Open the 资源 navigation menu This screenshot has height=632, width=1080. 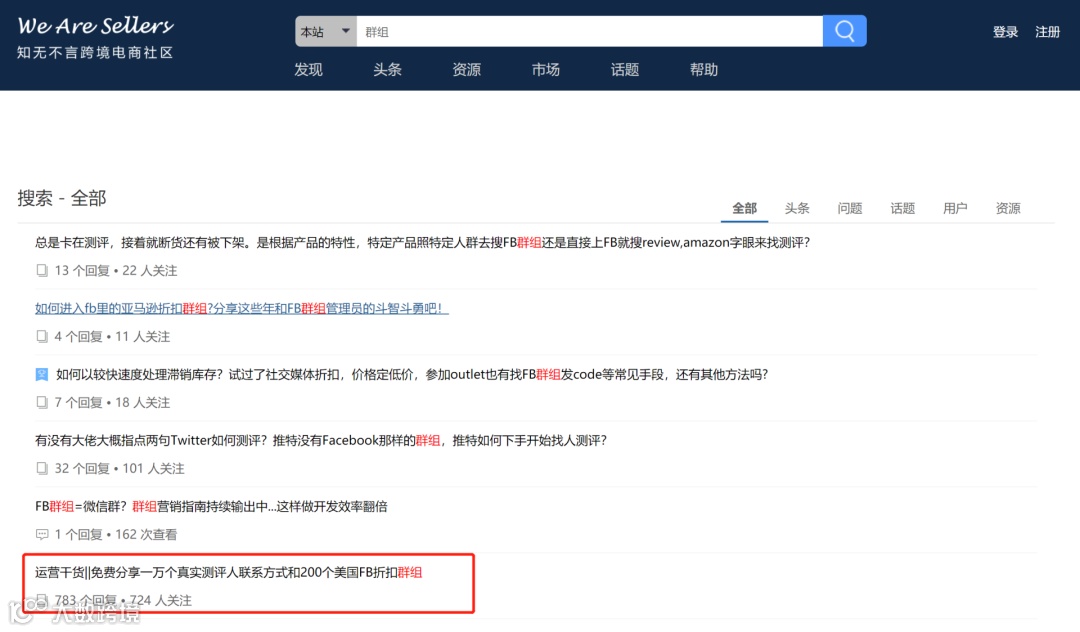pyautogui.click(x=466, y=70)
